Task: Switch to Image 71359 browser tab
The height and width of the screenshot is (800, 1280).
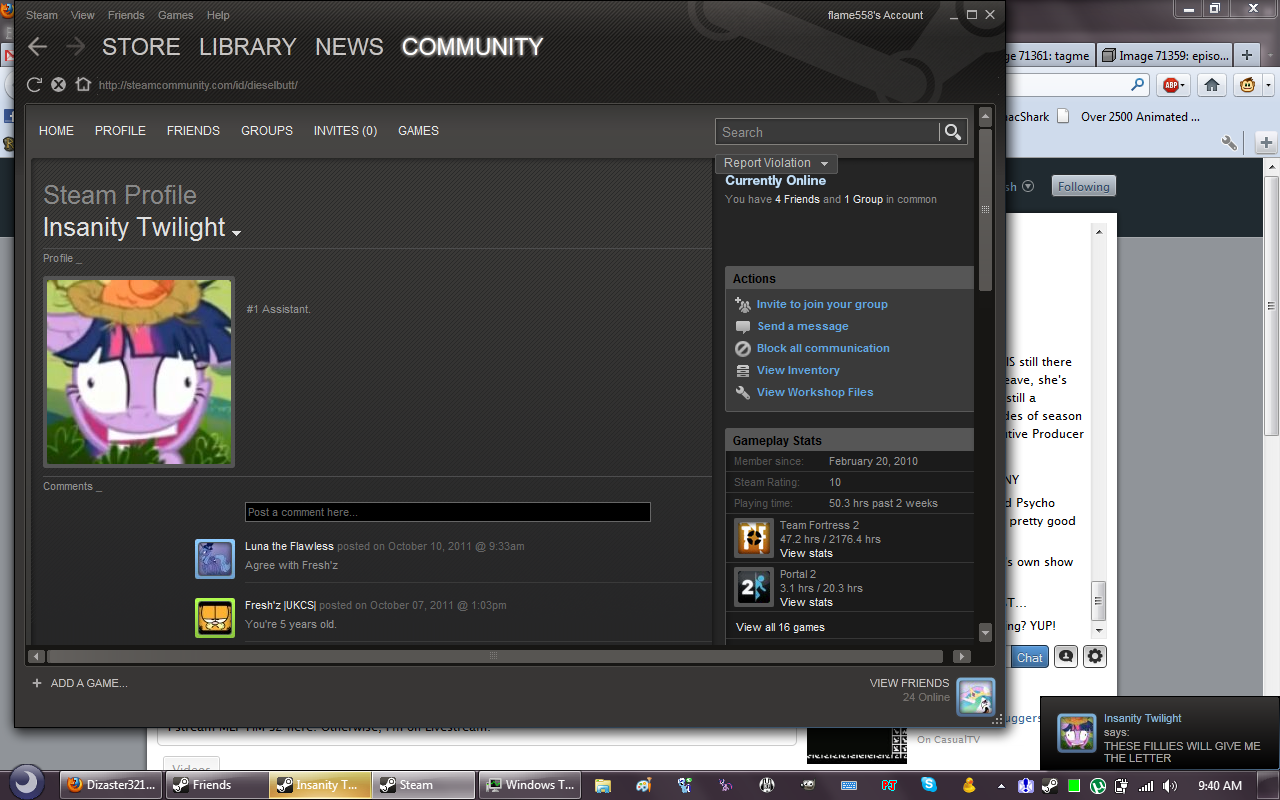Action: pyautogui.click(x=1166, y=55)
